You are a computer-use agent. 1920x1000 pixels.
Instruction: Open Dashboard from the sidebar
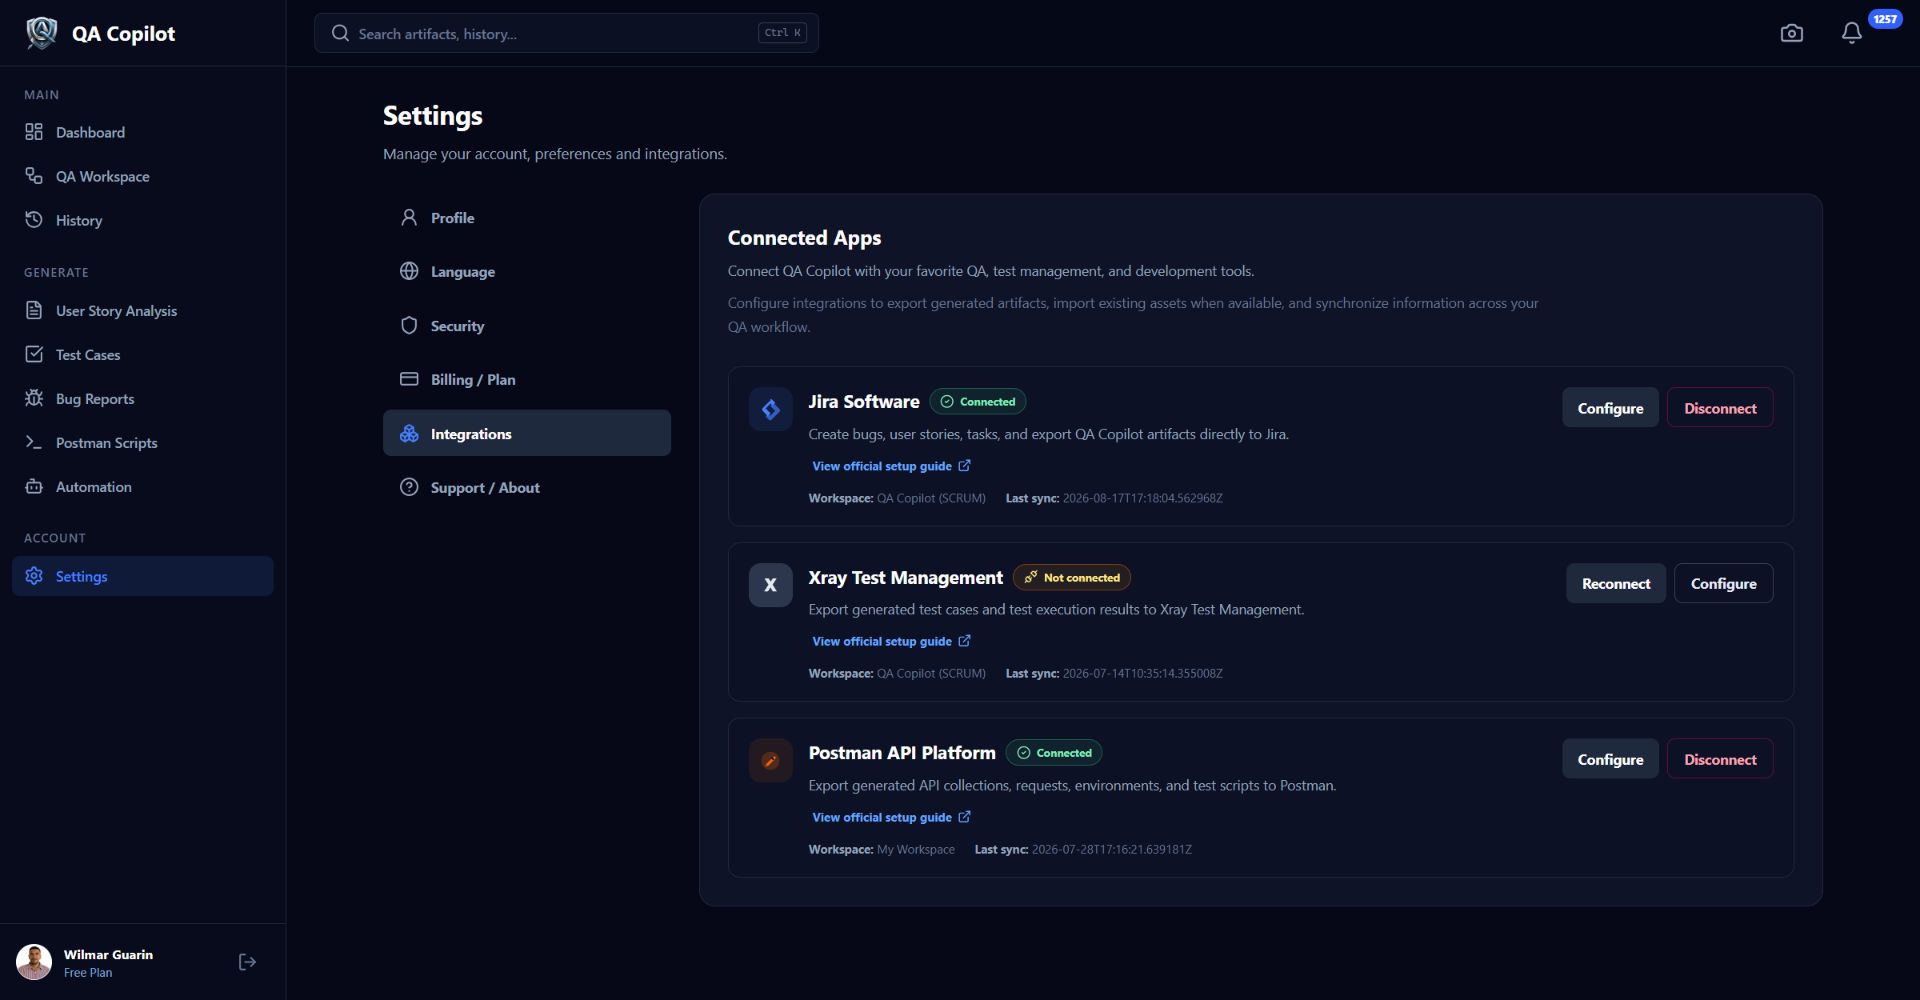pyautogui.click(x=142, y=132)
